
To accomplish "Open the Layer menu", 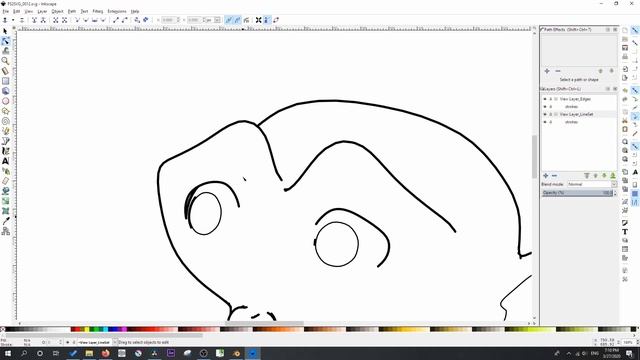I will tap(42, 11).
